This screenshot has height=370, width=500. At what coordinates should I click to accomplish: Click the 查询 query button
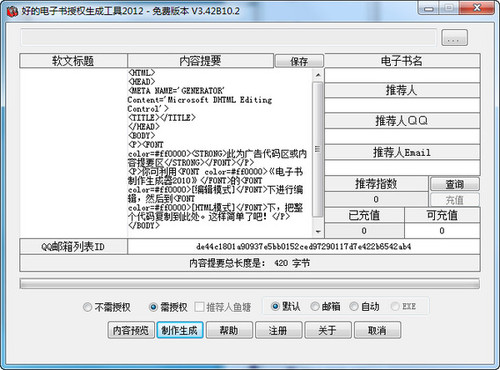[455, 184]
